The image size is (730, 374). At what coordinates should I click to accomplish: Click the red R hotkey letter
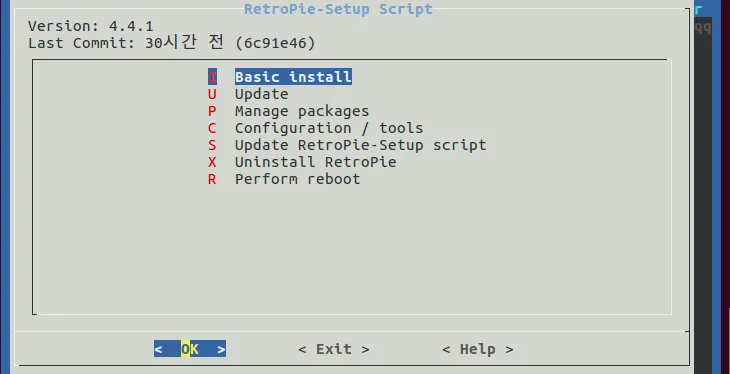212,179
